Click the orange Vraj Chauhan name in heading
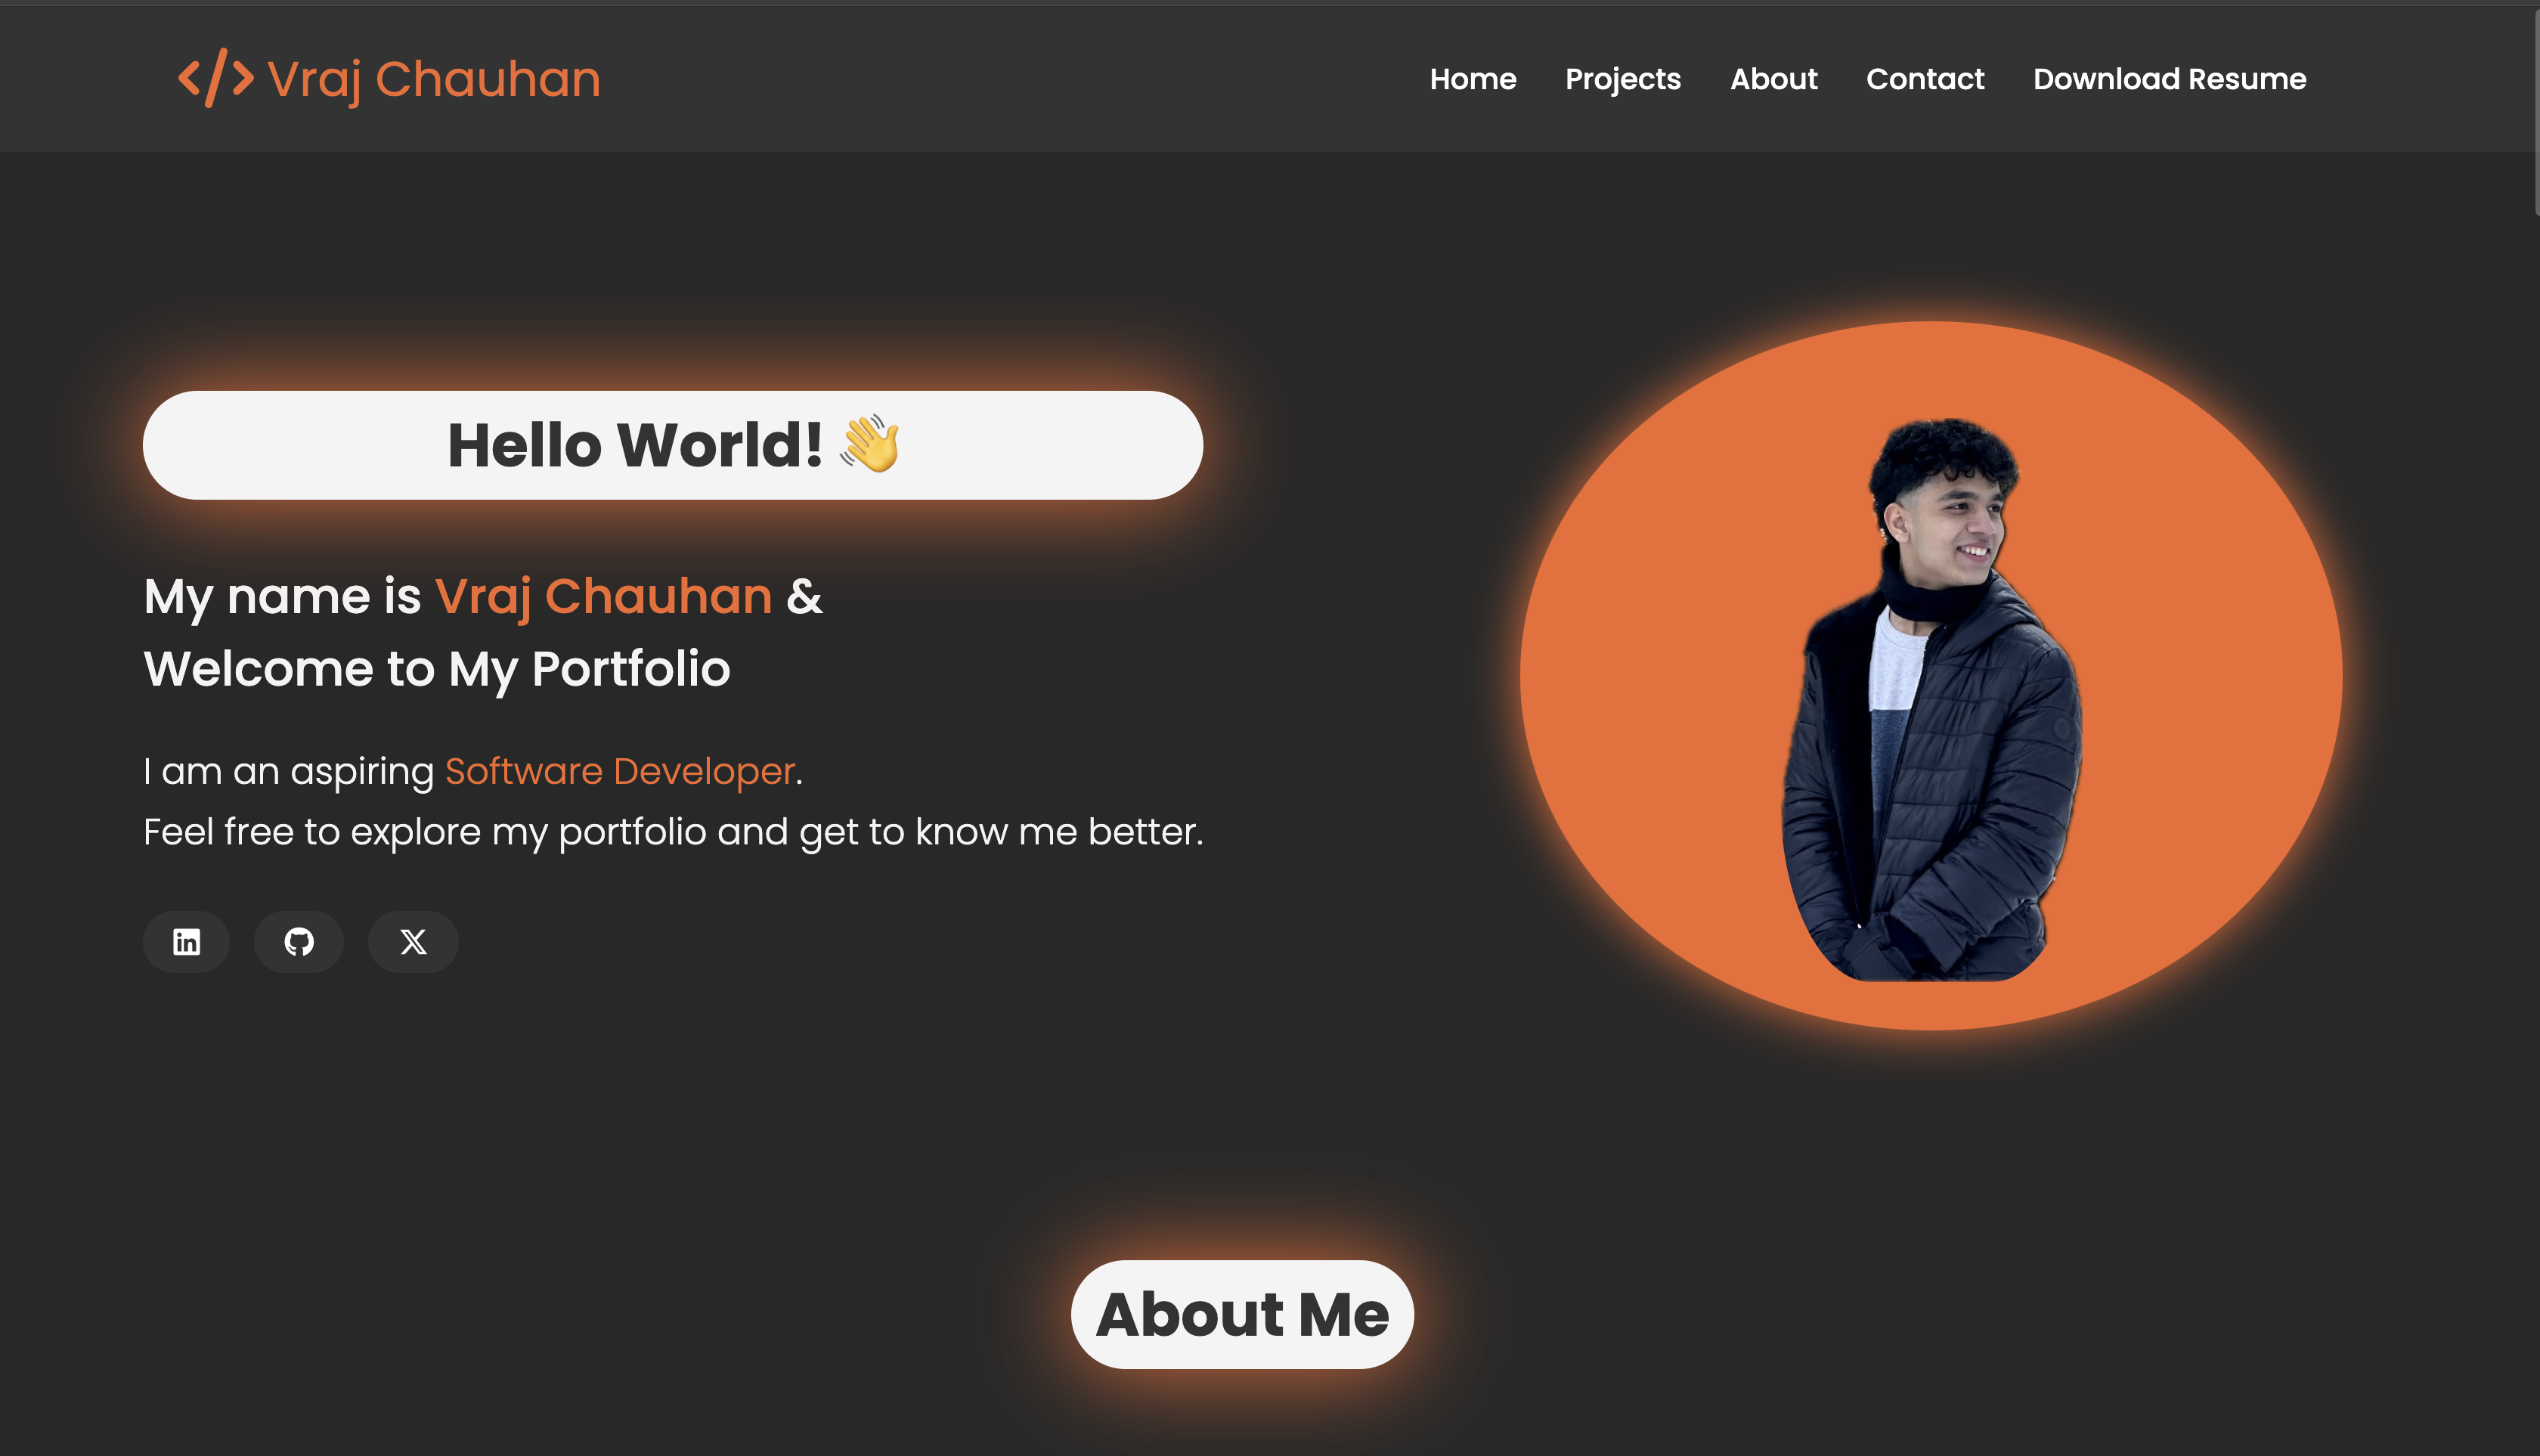Viewport: 2540px width, 1456px height. point(604,597)
